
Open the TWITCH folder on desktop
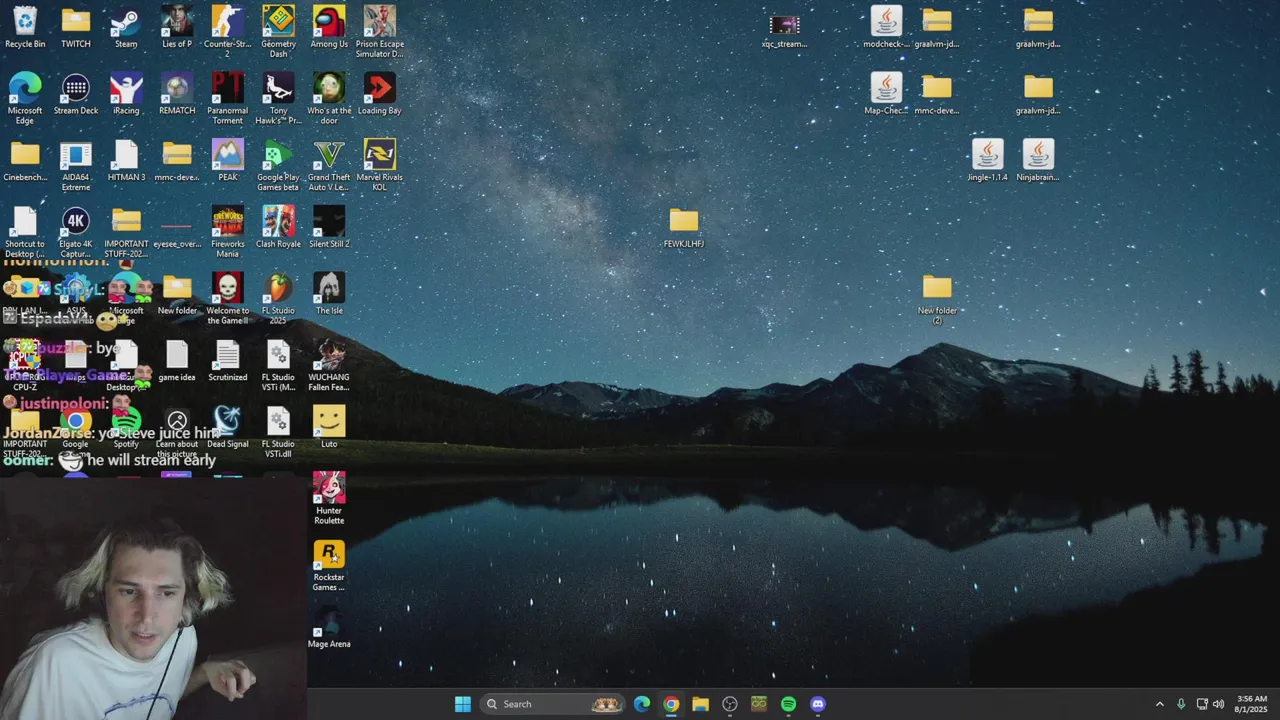pyautogui.click(x=76, y=27)
